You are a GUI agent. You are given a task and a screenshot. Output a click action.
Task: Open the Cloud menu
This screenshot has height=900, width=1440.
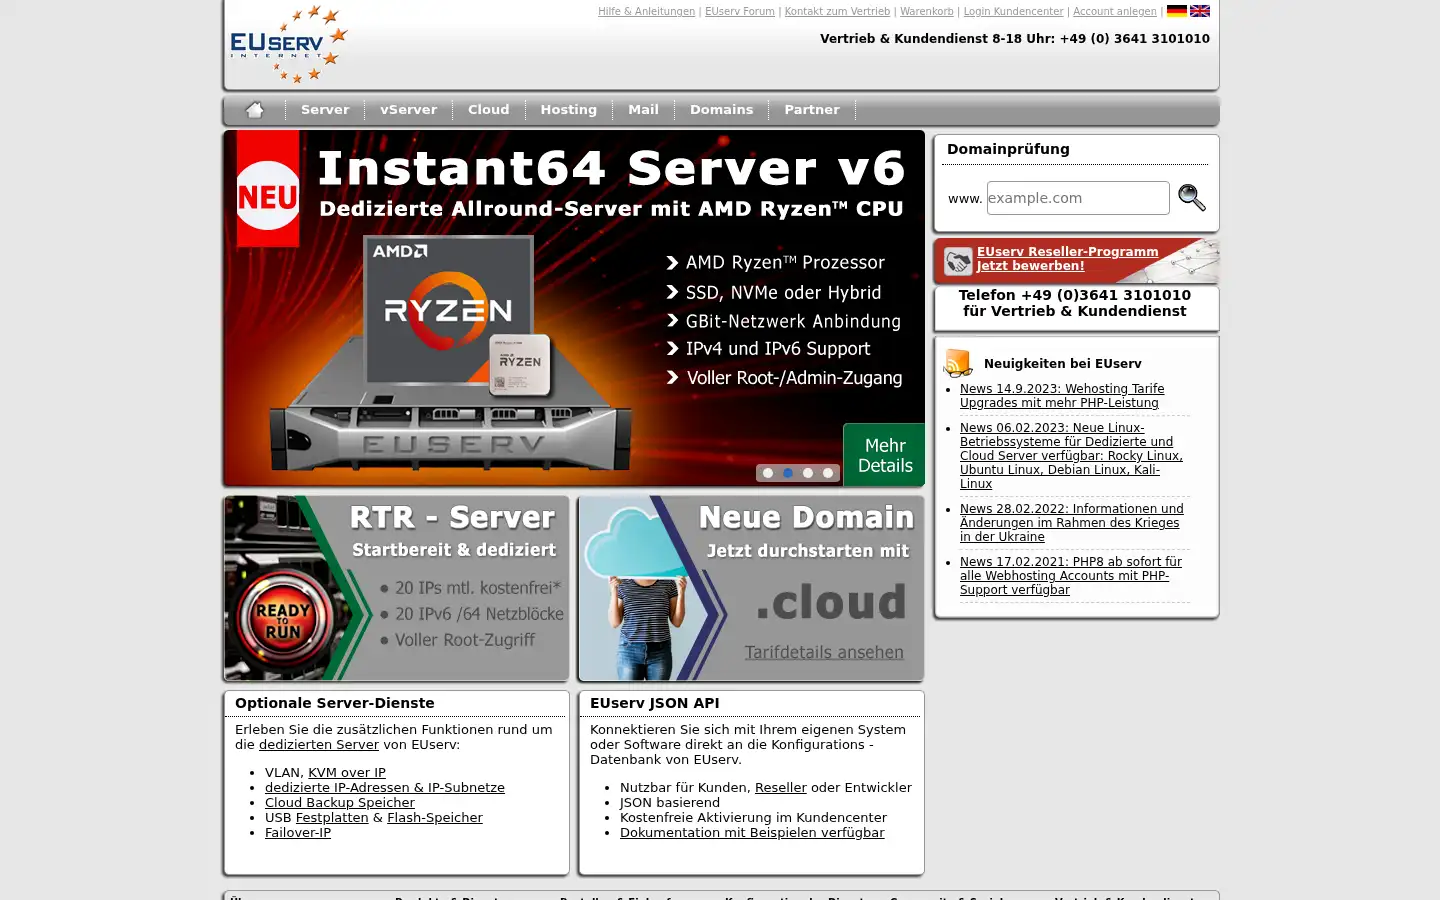click(x=489, y=110)
